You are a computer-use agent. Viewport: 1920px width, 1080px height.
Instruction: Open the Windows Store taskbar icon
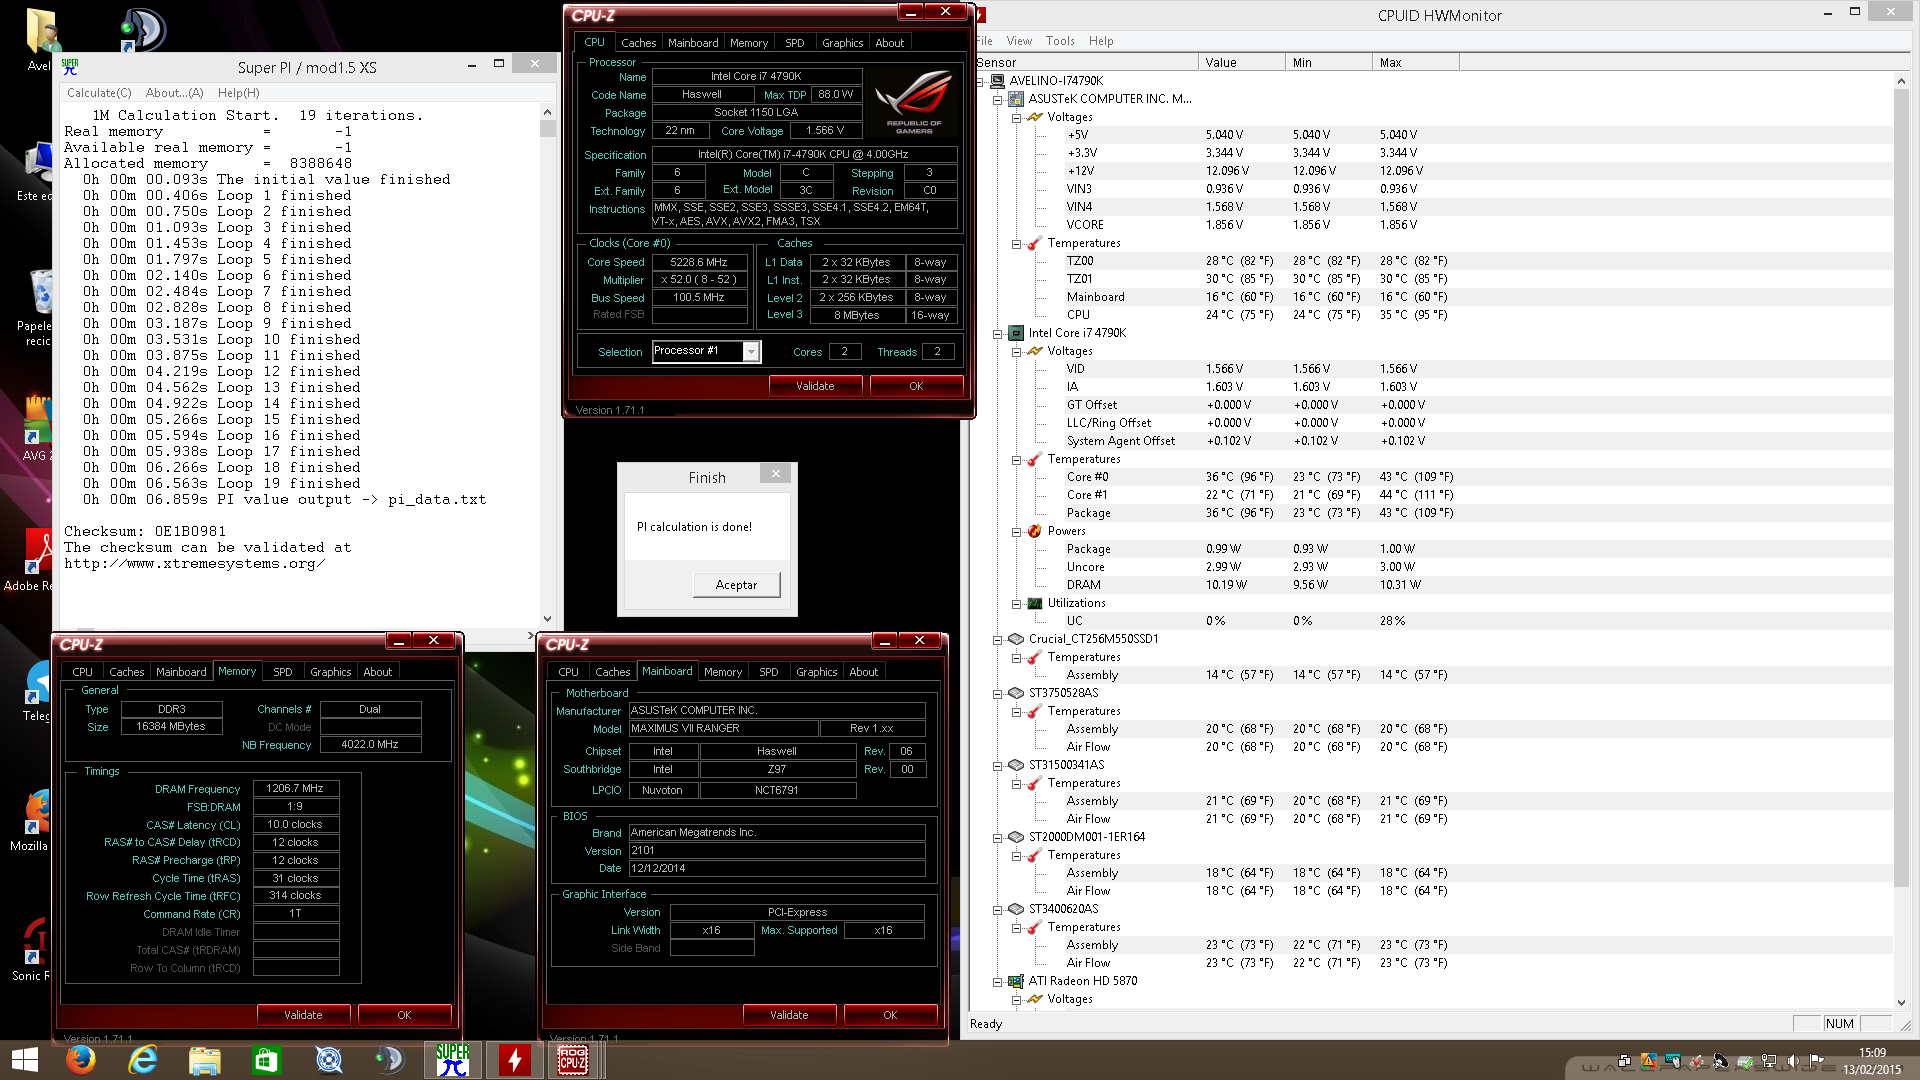click(266, 1060)
